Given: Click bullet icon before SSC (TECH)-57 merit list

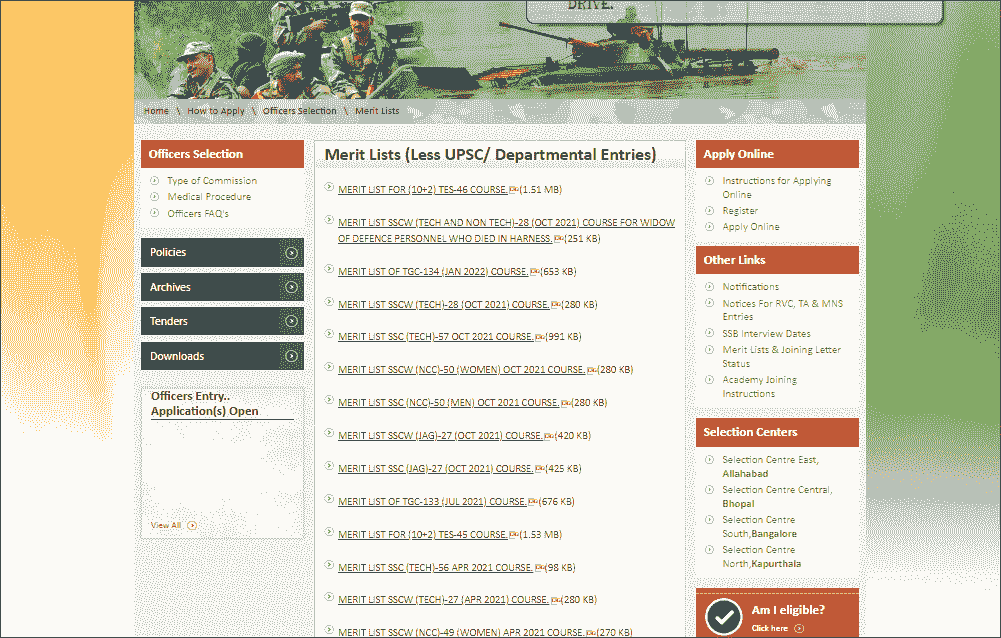Looking at the screenshot, I should tap(330, 334).
